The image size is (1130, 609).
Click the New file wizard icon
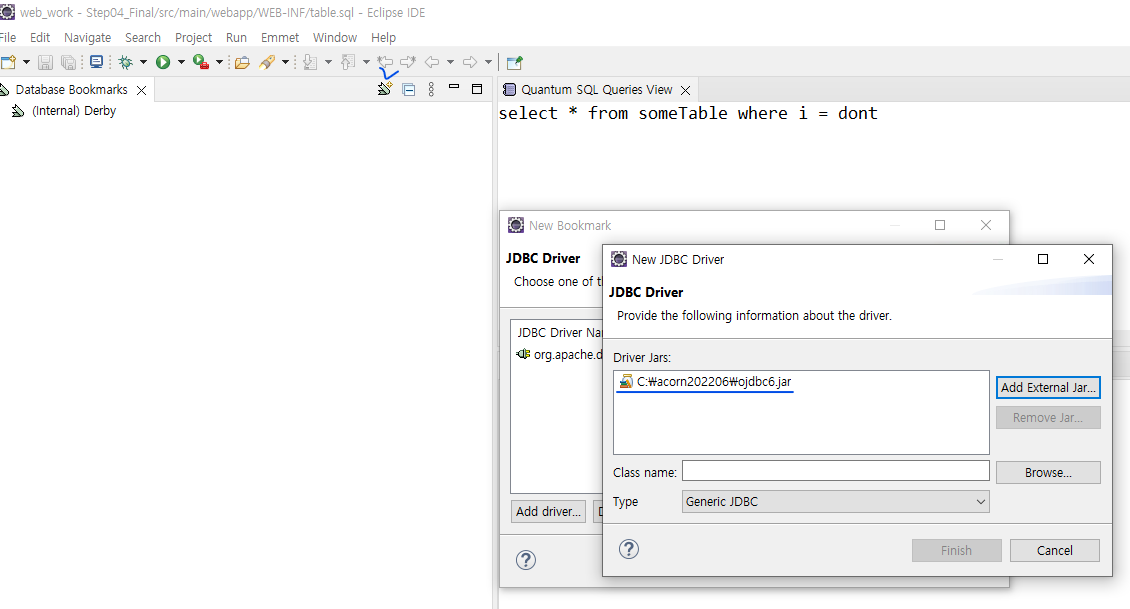[x=8, y=63]
